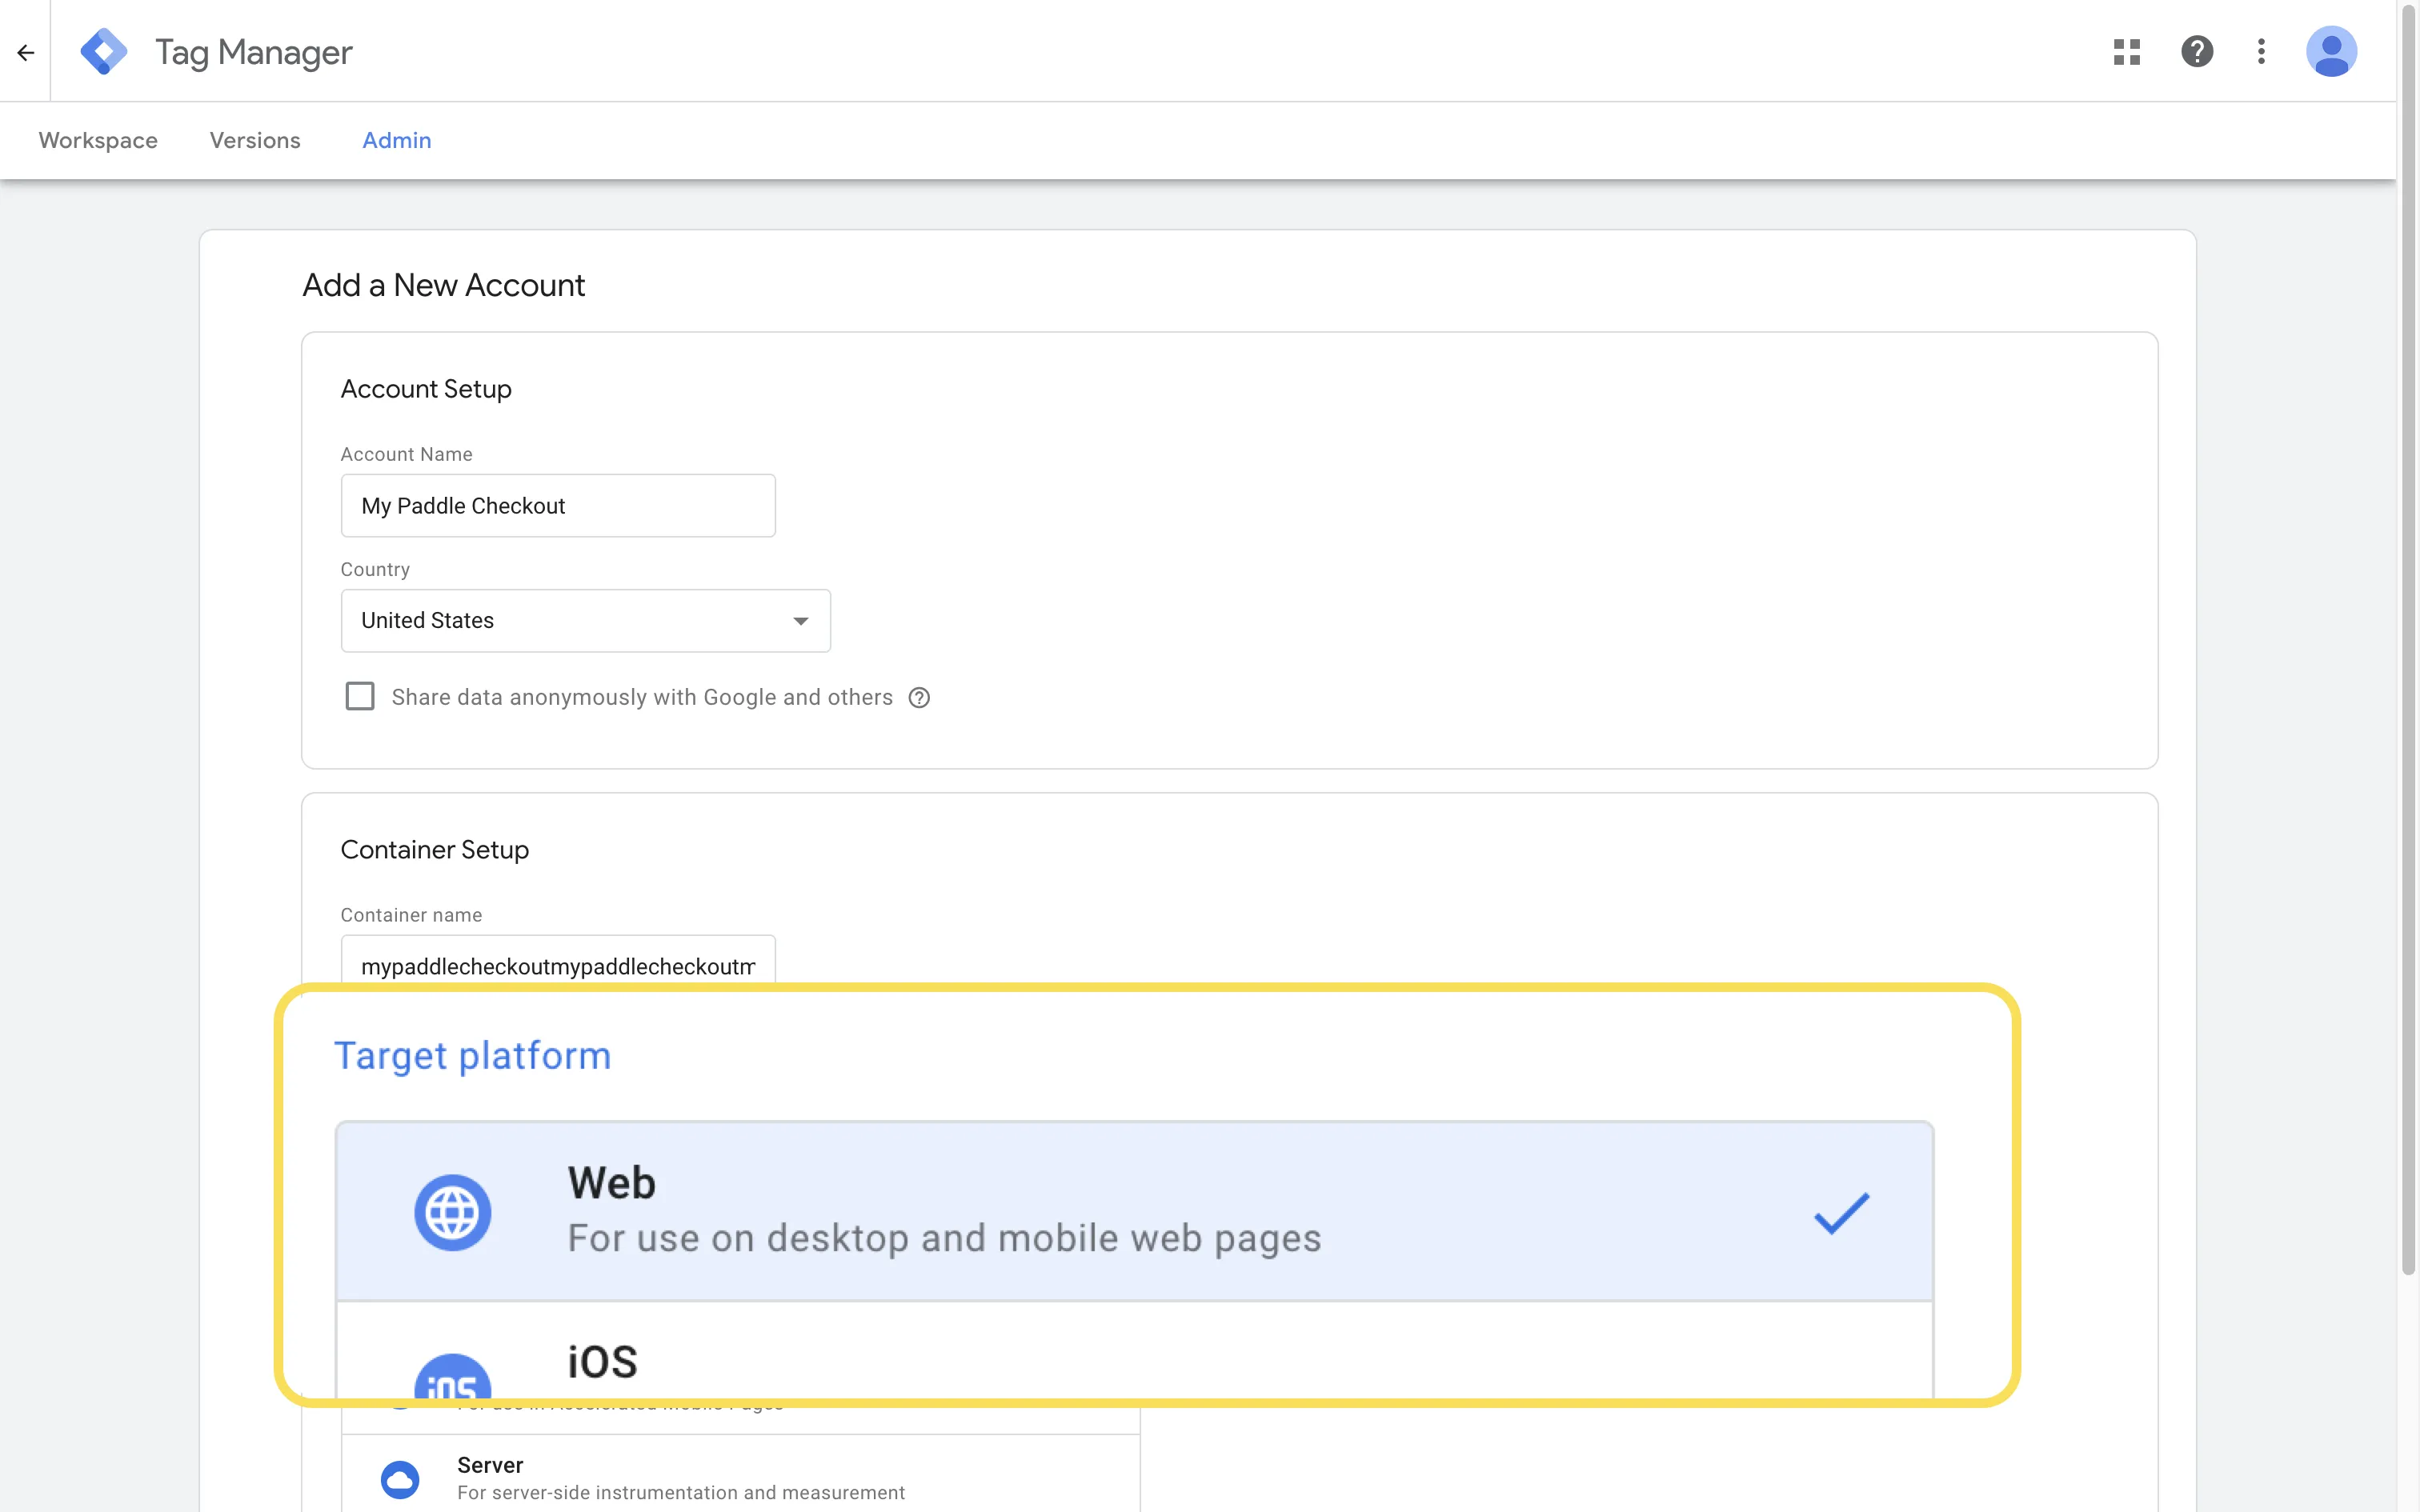Open the Admin tab
This screenshot has width=2420, height=1512.
(397, 140)
